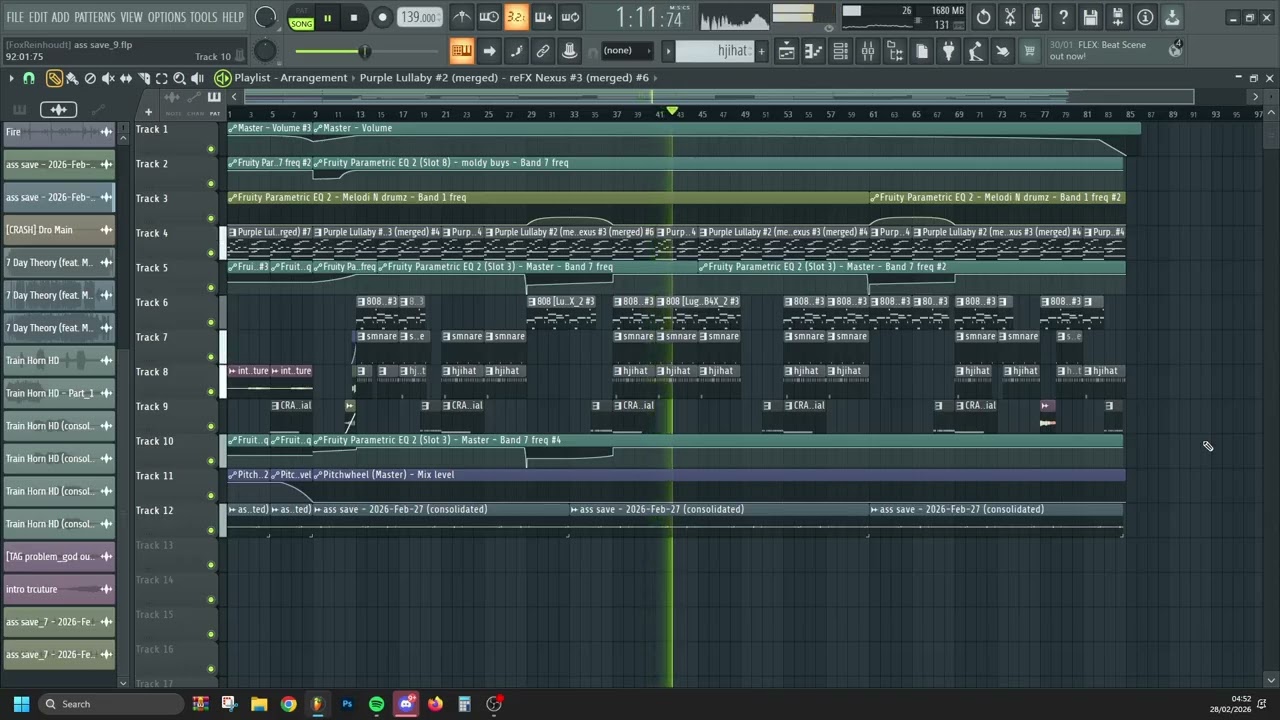The image size is (1280, 720).
Task: Toggle the metronome icon
Action: point(462,17)
